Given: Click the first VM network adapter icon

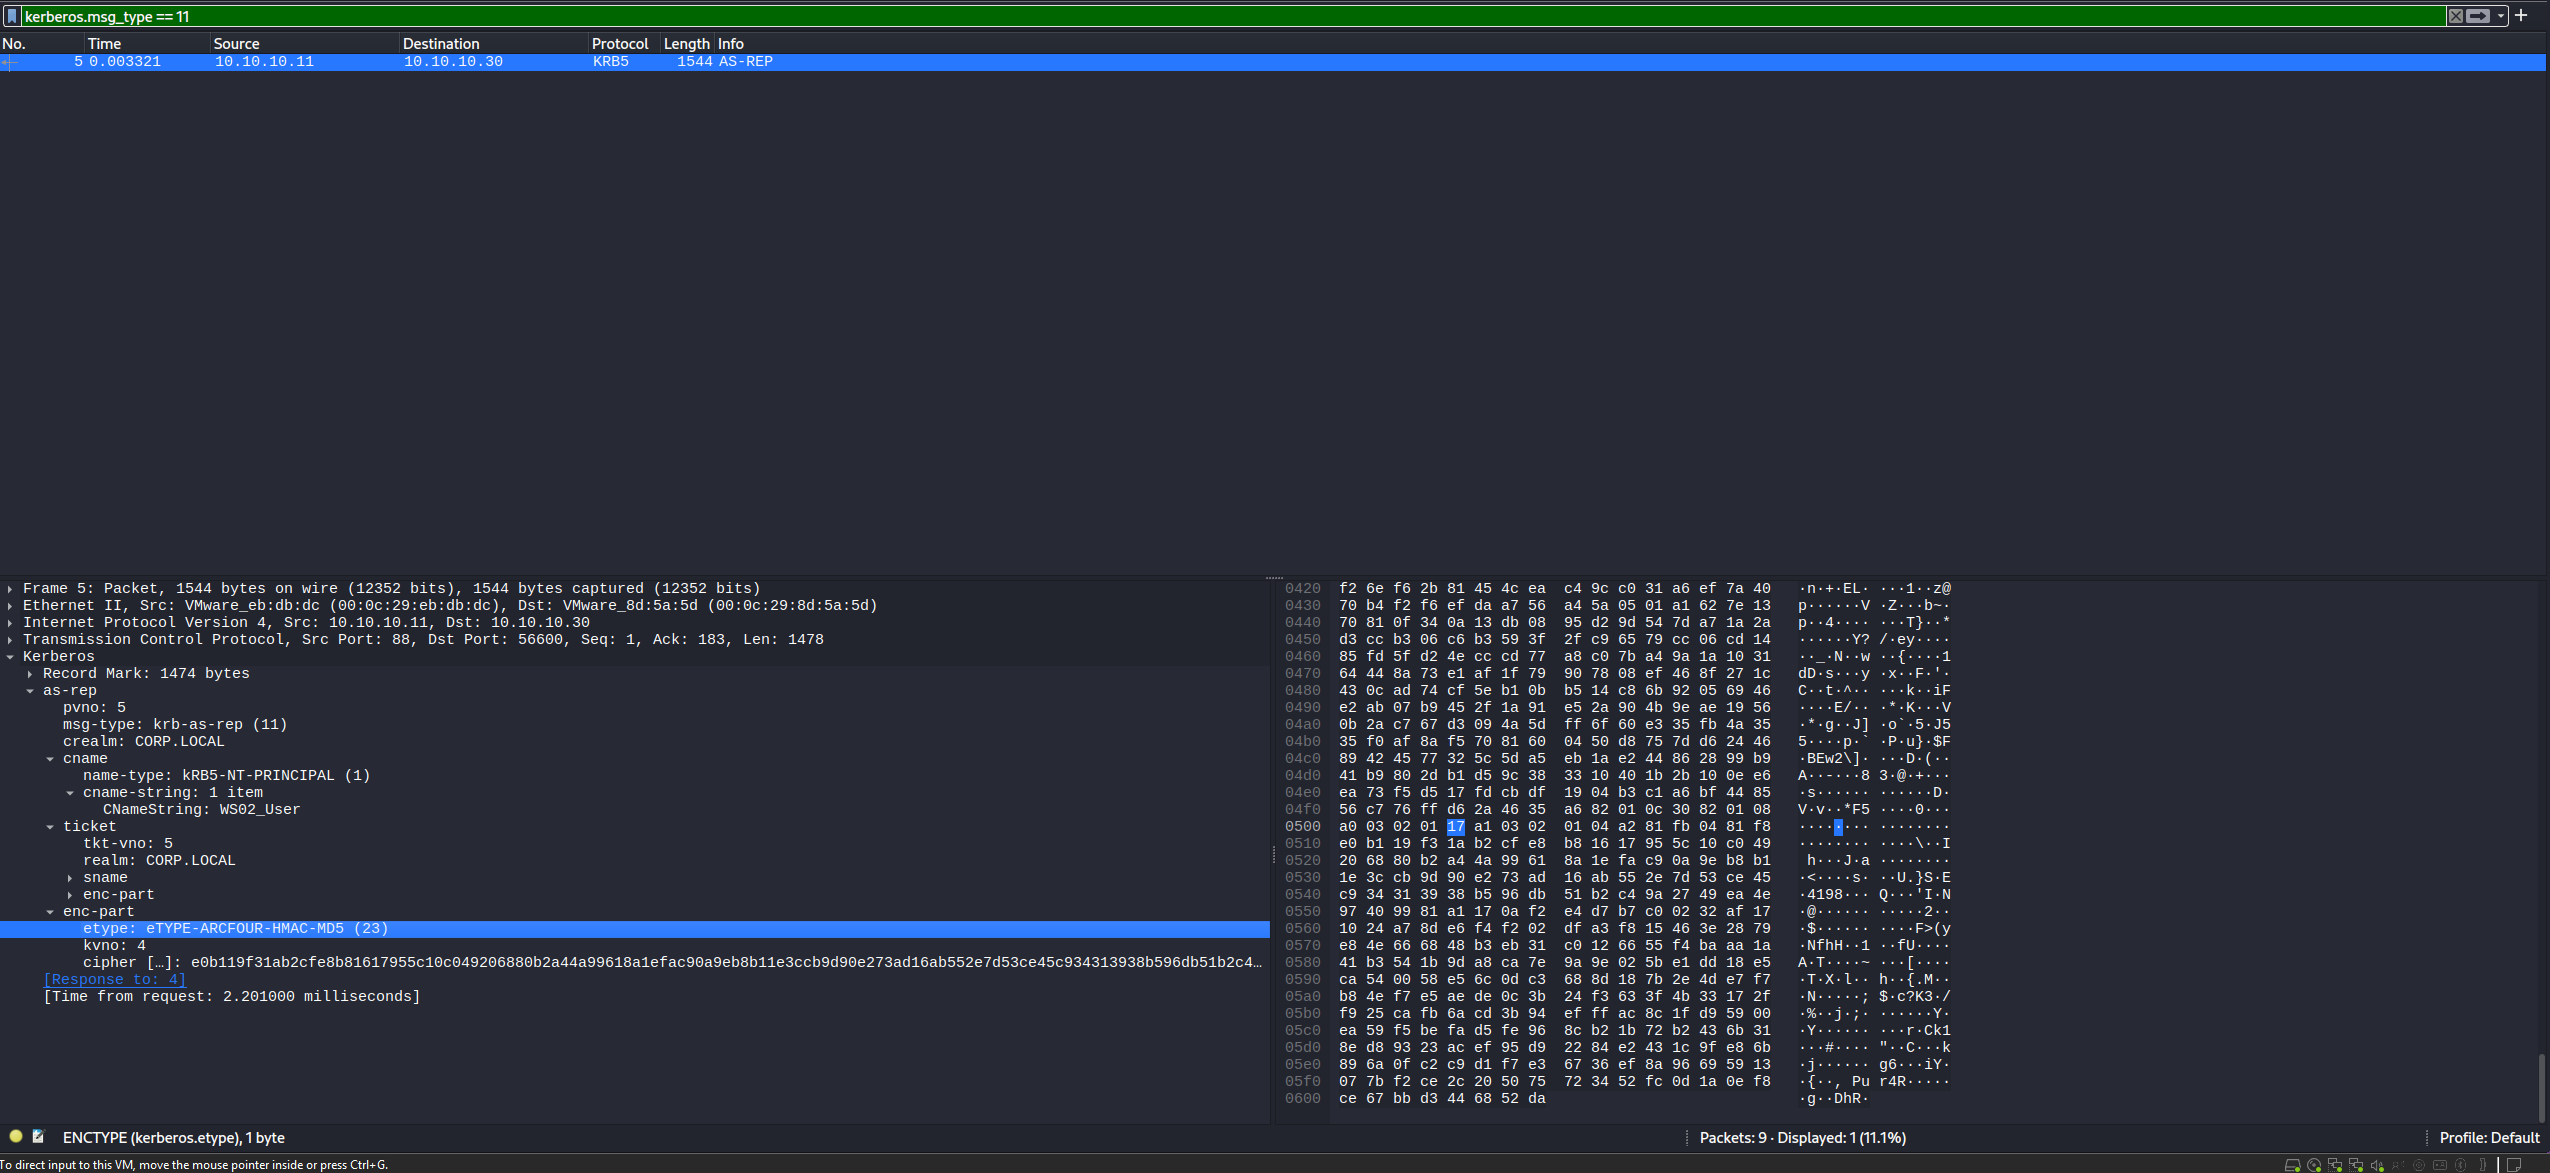Looking at the screenshot, I should point(2335,1165).
